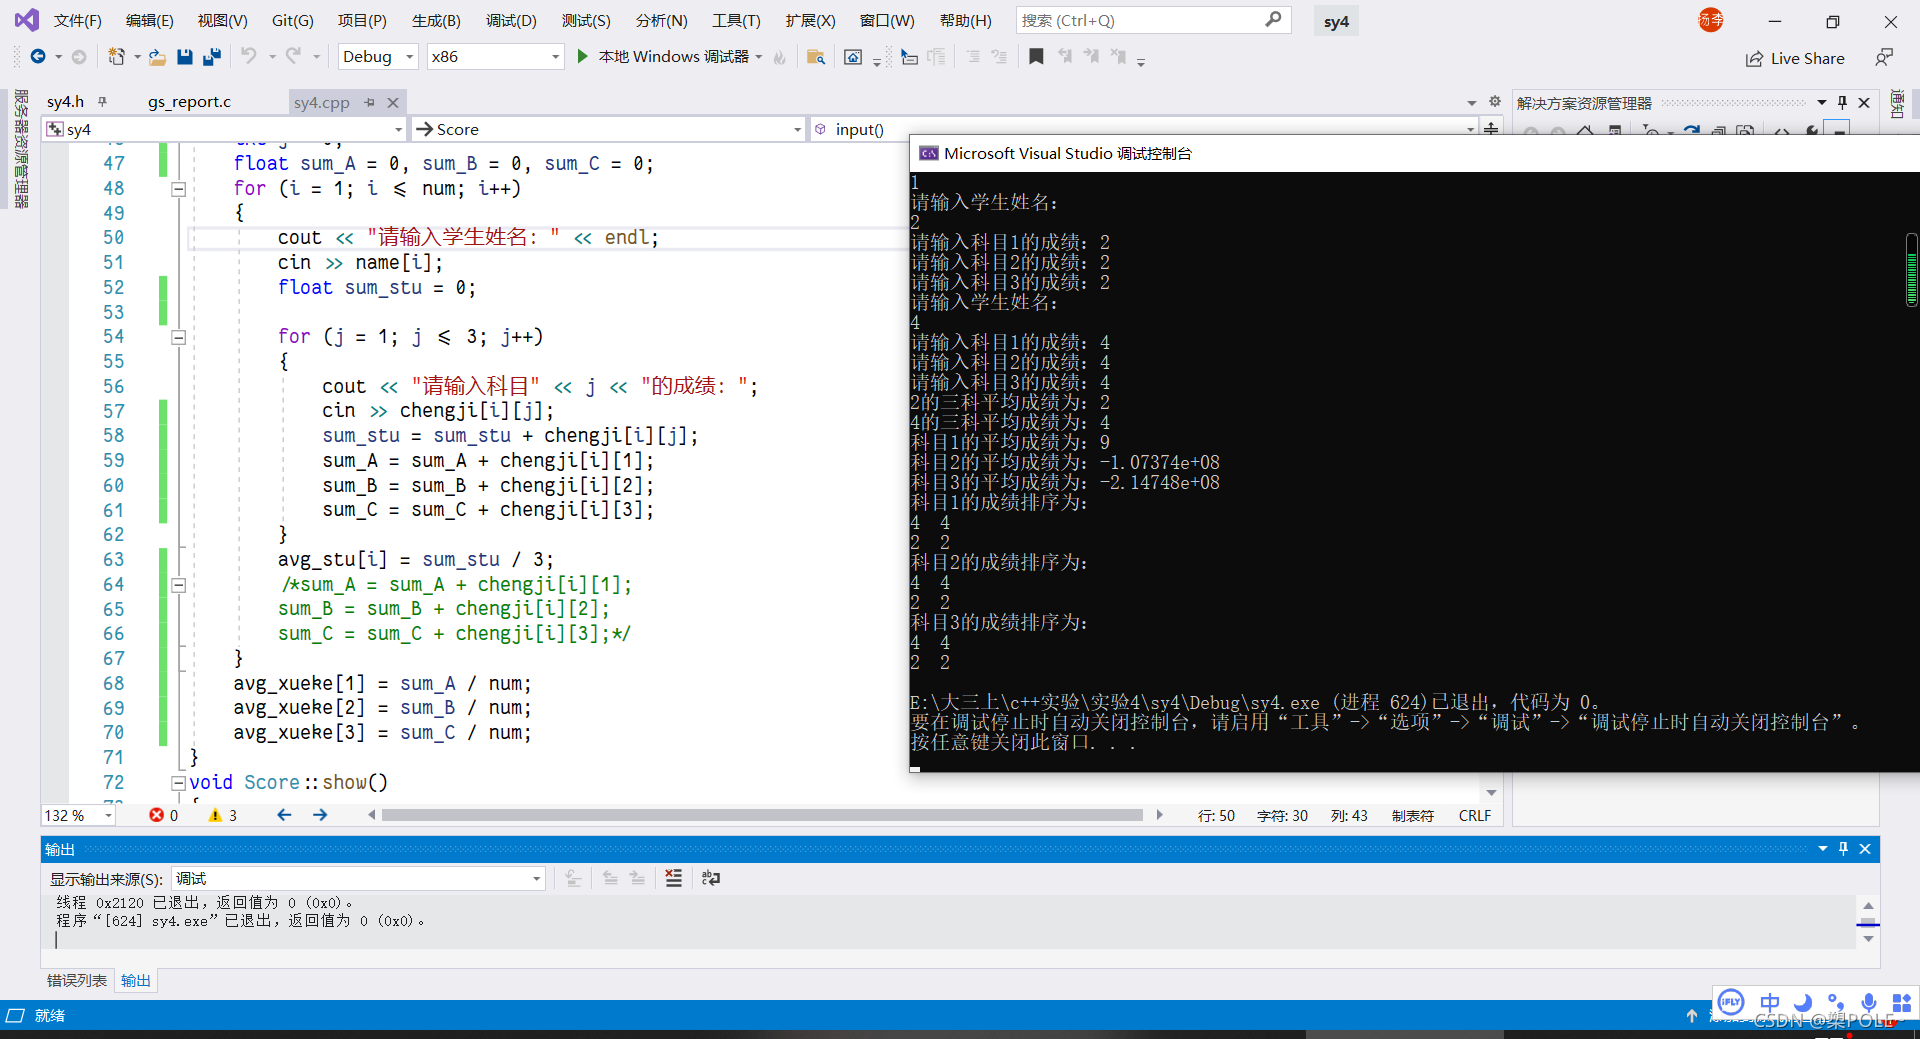Open the 显示输出来源 dropdown set to 调试
The height and width of the screenshot is (1039, 1920).
point(358,878)
